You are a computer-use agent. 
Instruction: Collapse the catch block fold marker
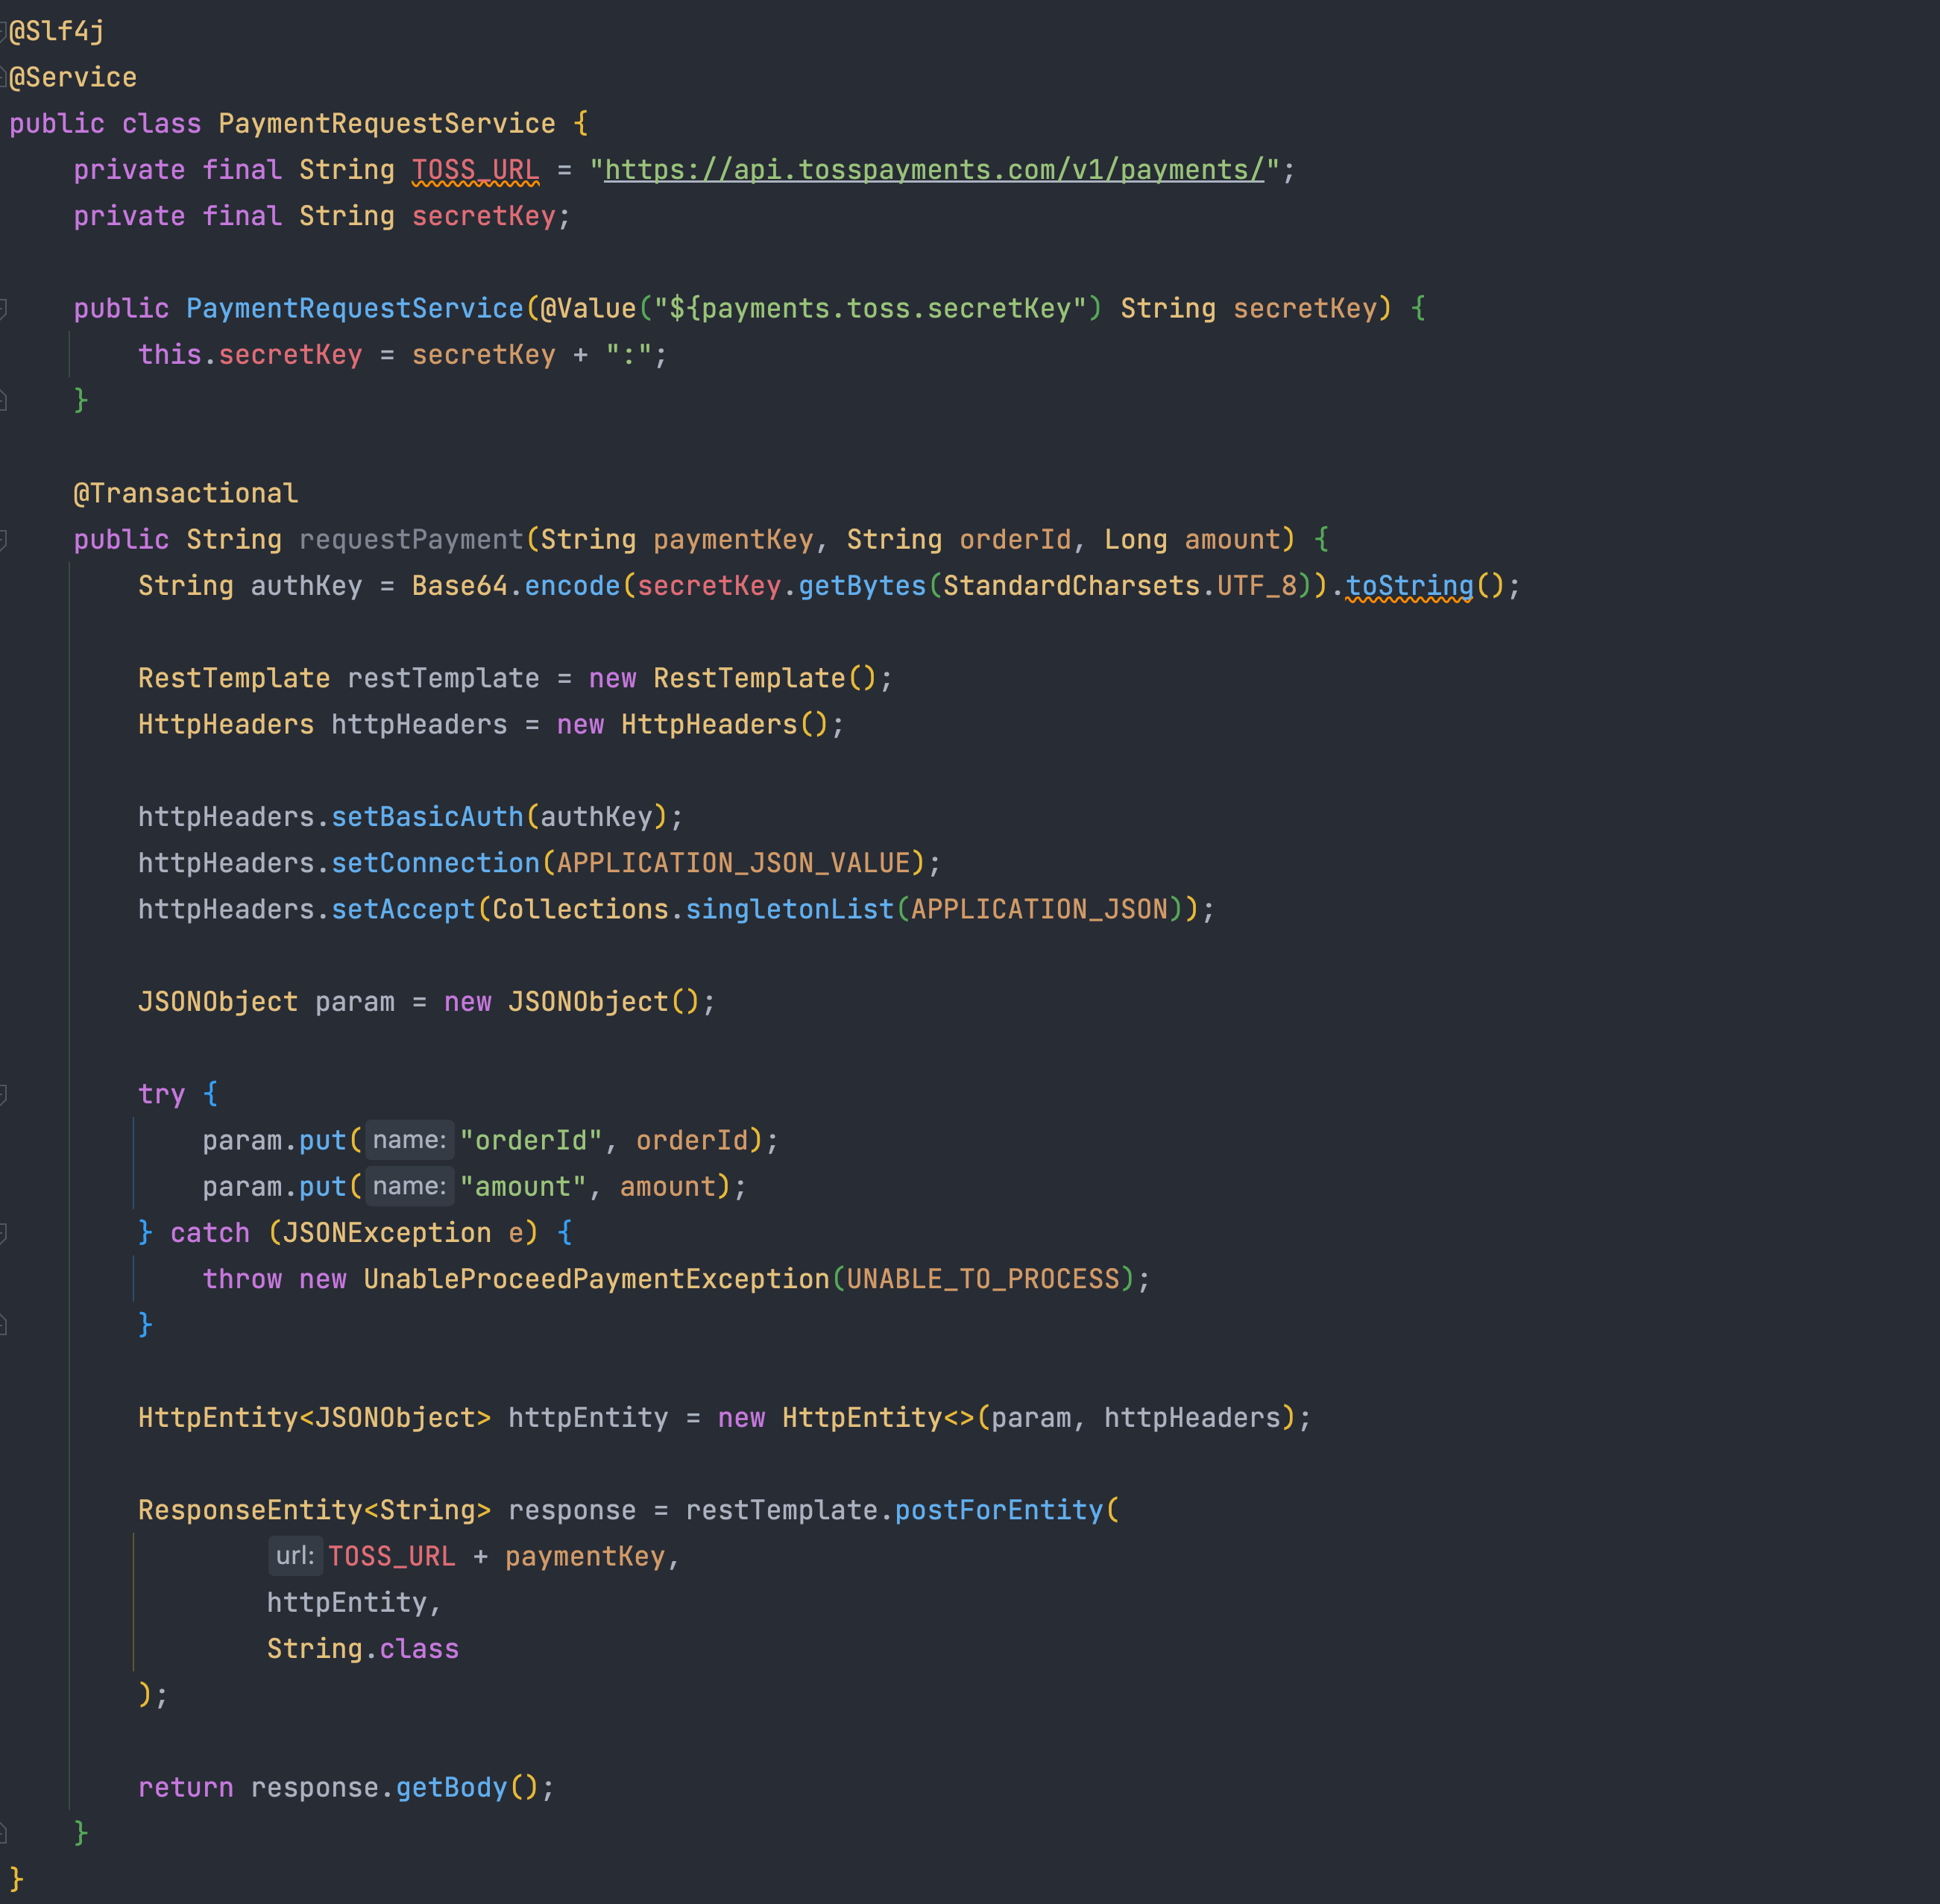tap(3, 1233)
